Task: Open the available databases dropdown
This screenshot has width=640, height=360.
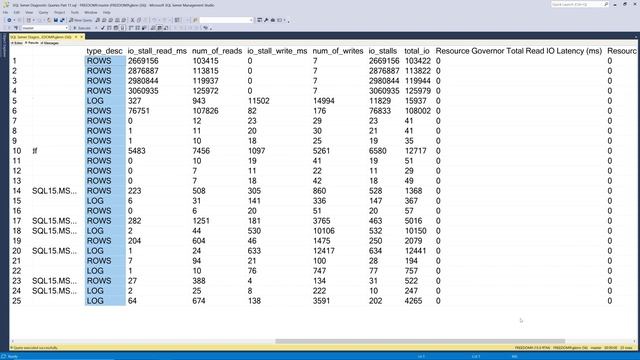Action: [x=67, y=28]
